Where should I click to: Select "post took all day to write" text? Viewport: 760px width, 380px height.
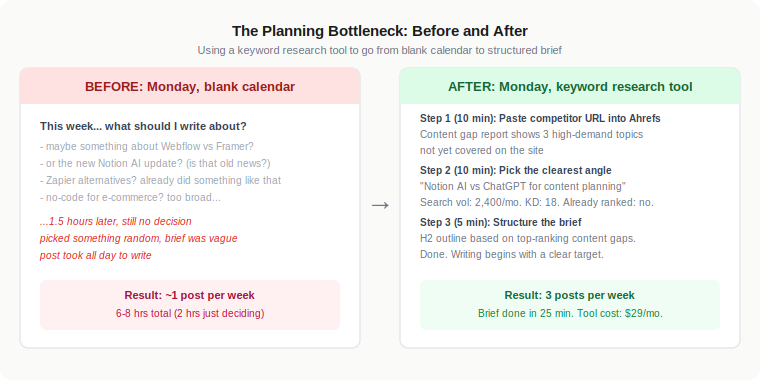(95, 255)
